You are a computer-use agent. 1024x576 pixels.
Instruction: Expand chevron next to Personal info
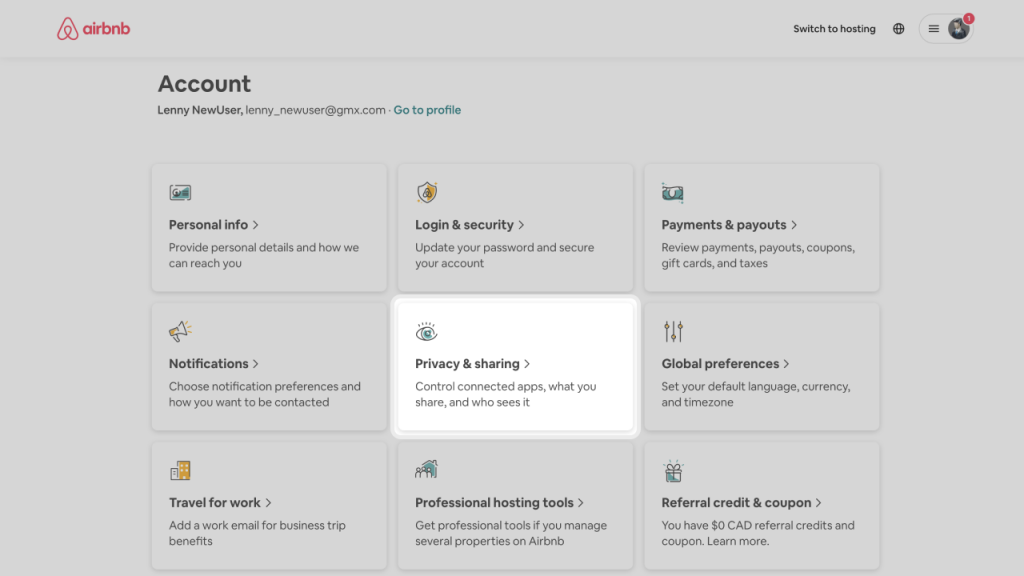pyautogui.click(x=255, y=225)
